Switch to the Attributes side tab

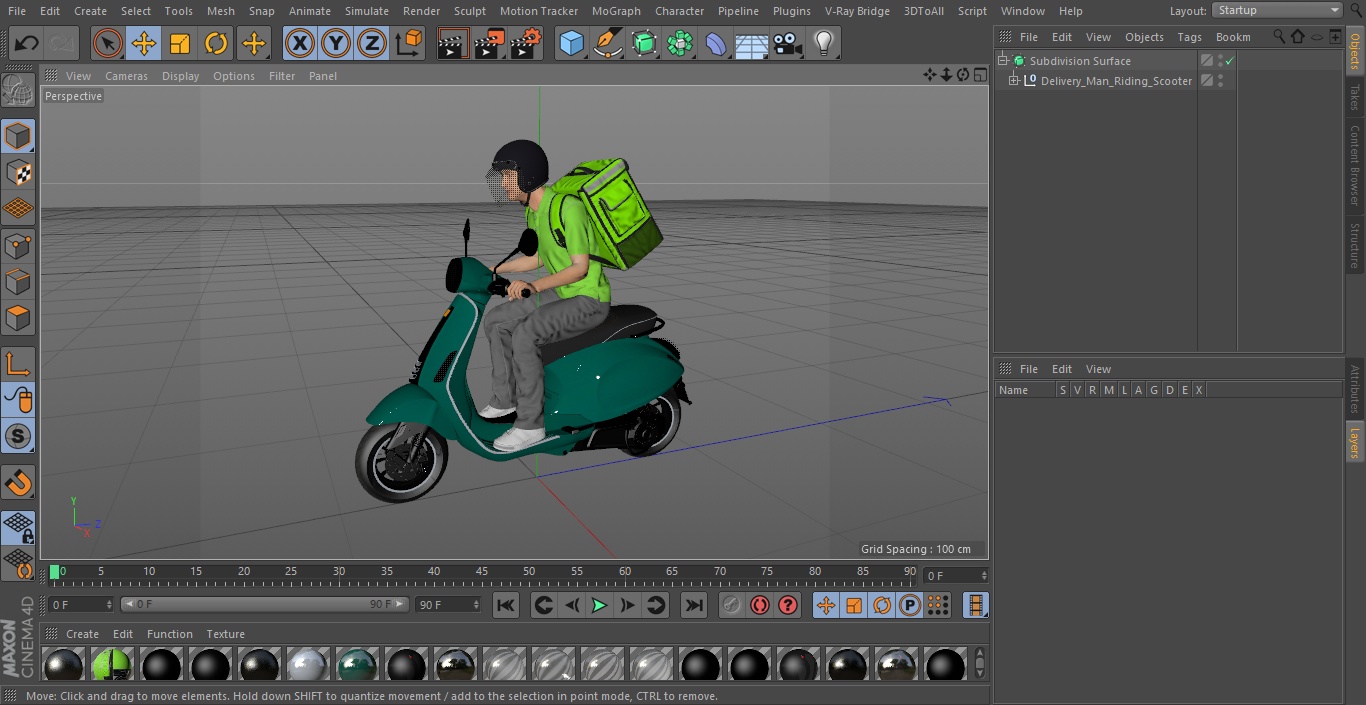1355,390
